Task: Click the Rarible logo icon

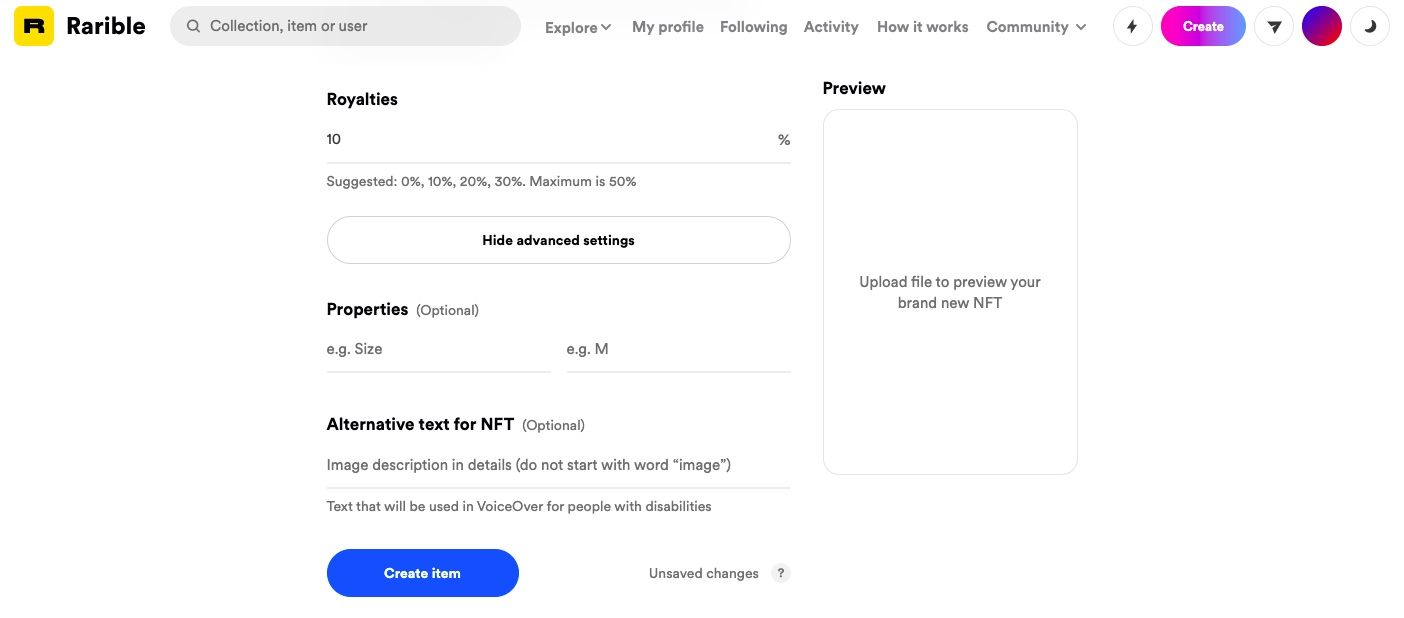Action: (34, 26)
